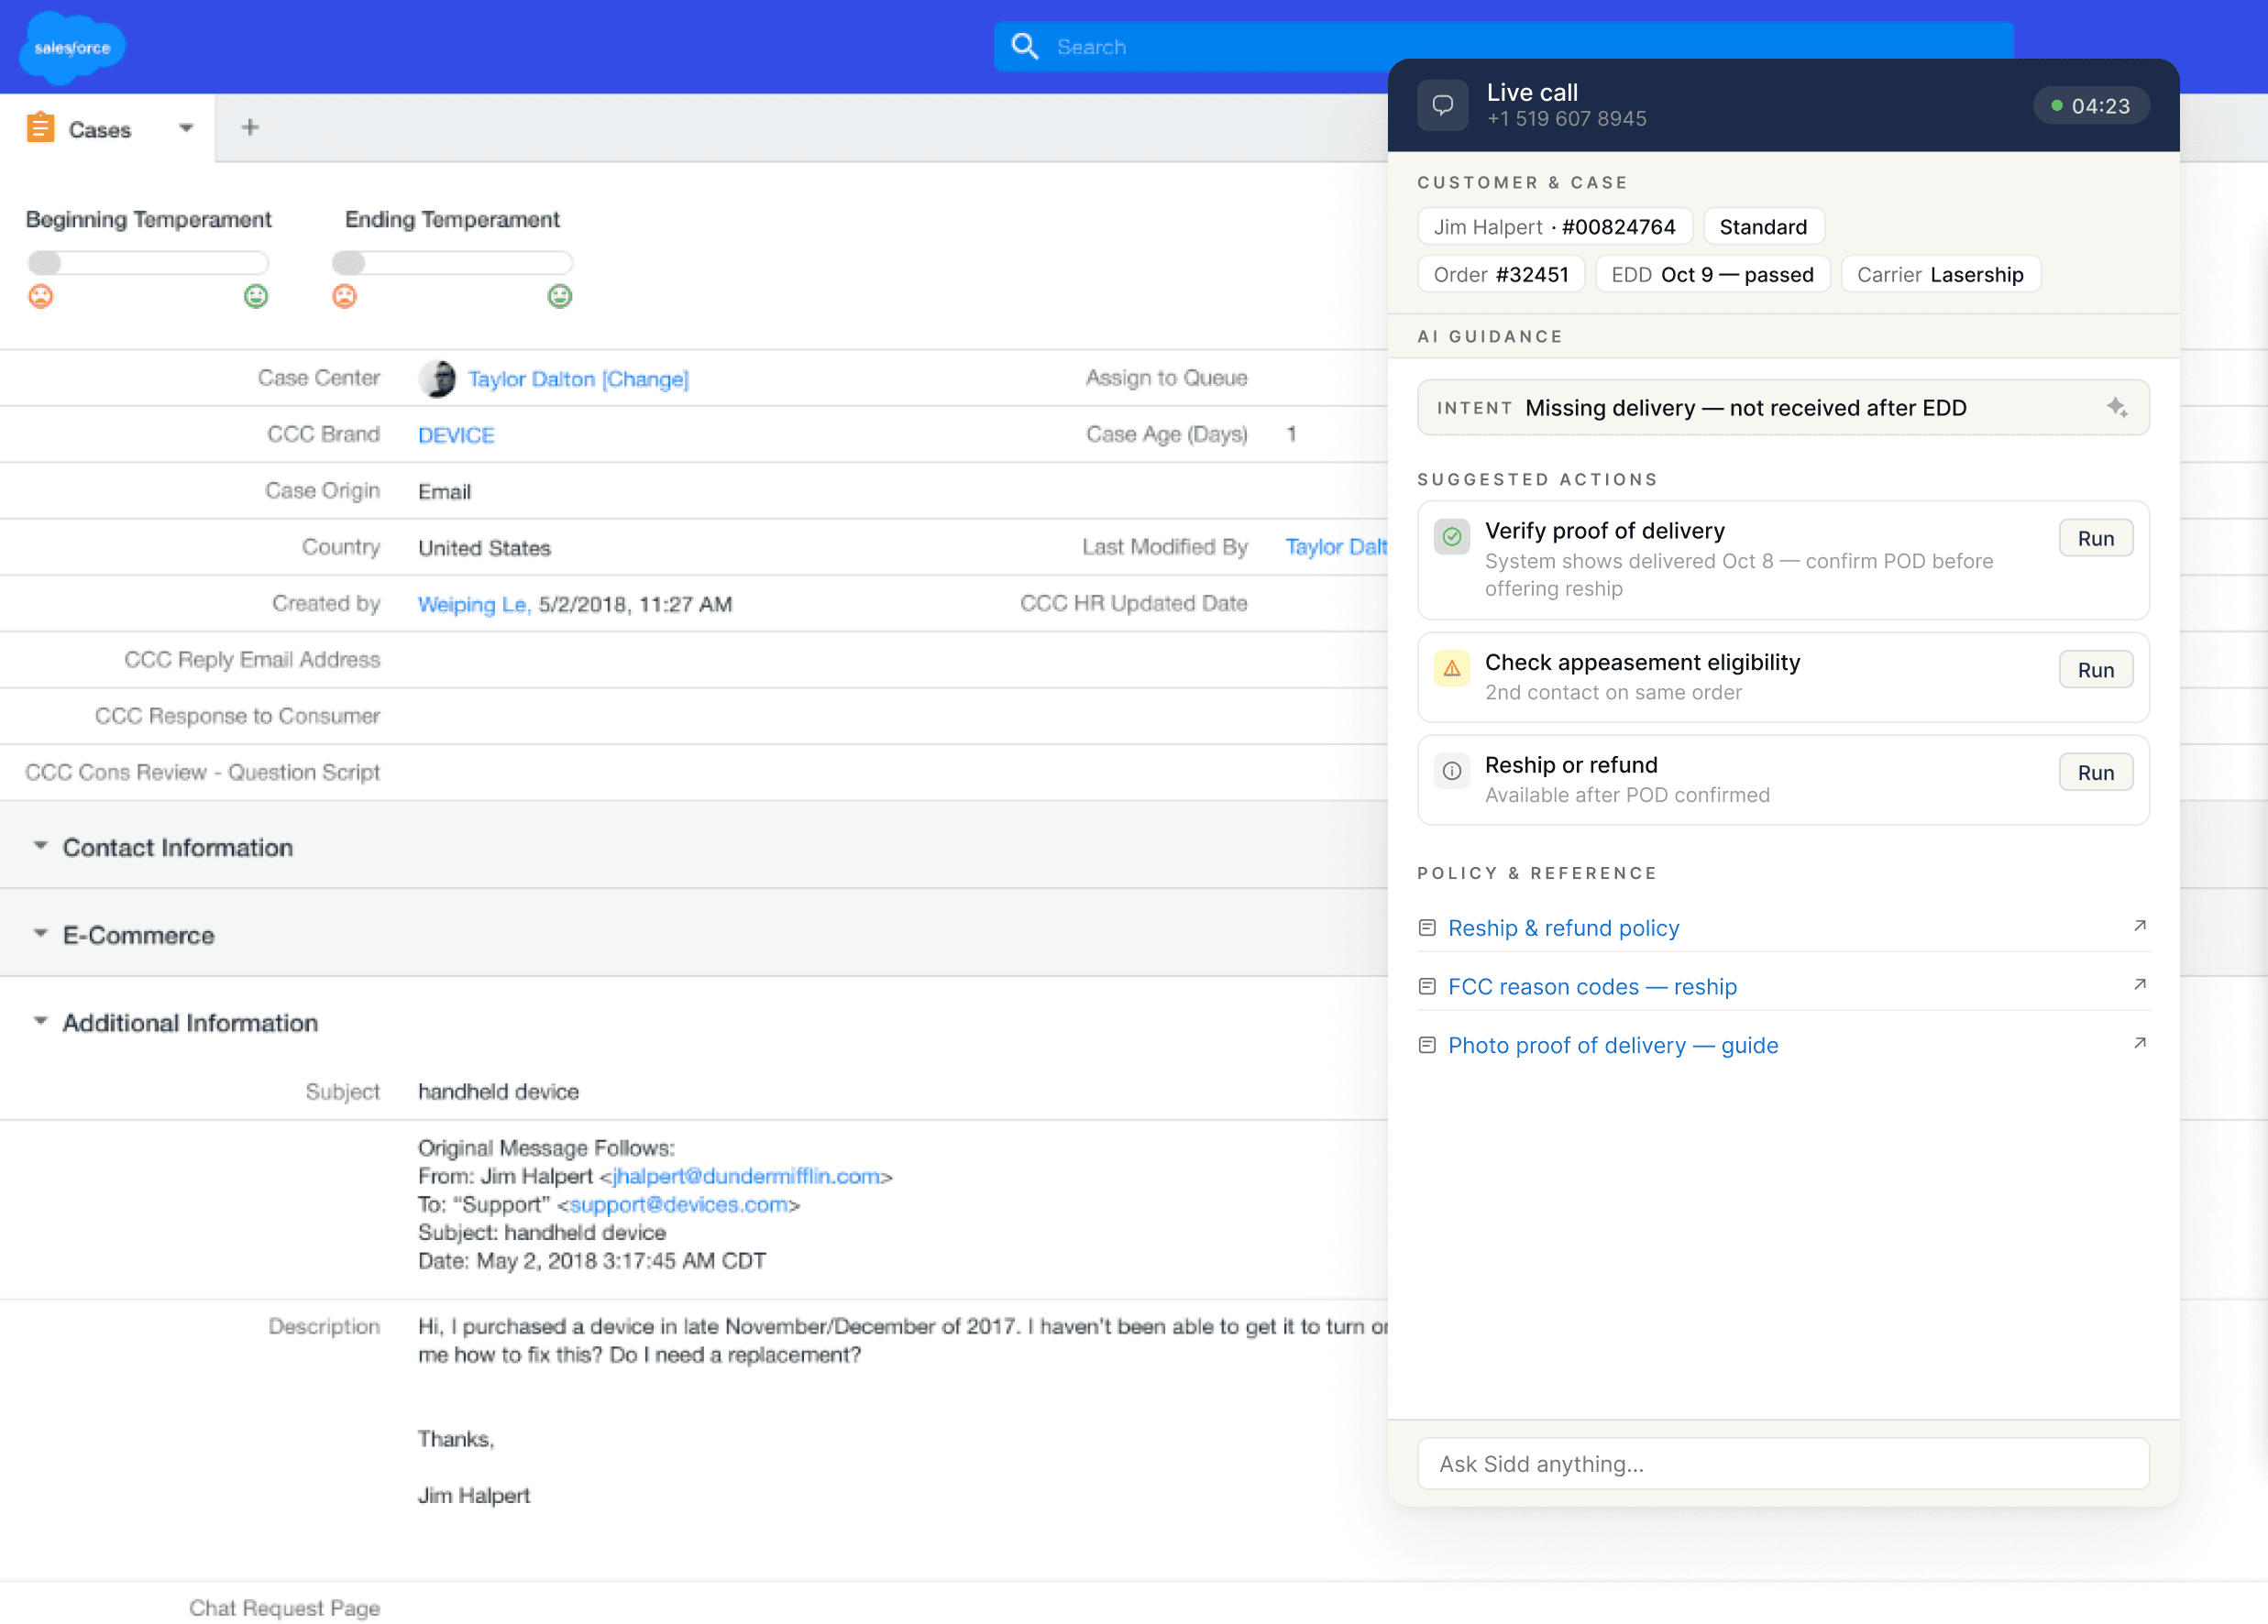
Task: Run the Verify proof of delivery action
Action: (x=2095, y=539)
